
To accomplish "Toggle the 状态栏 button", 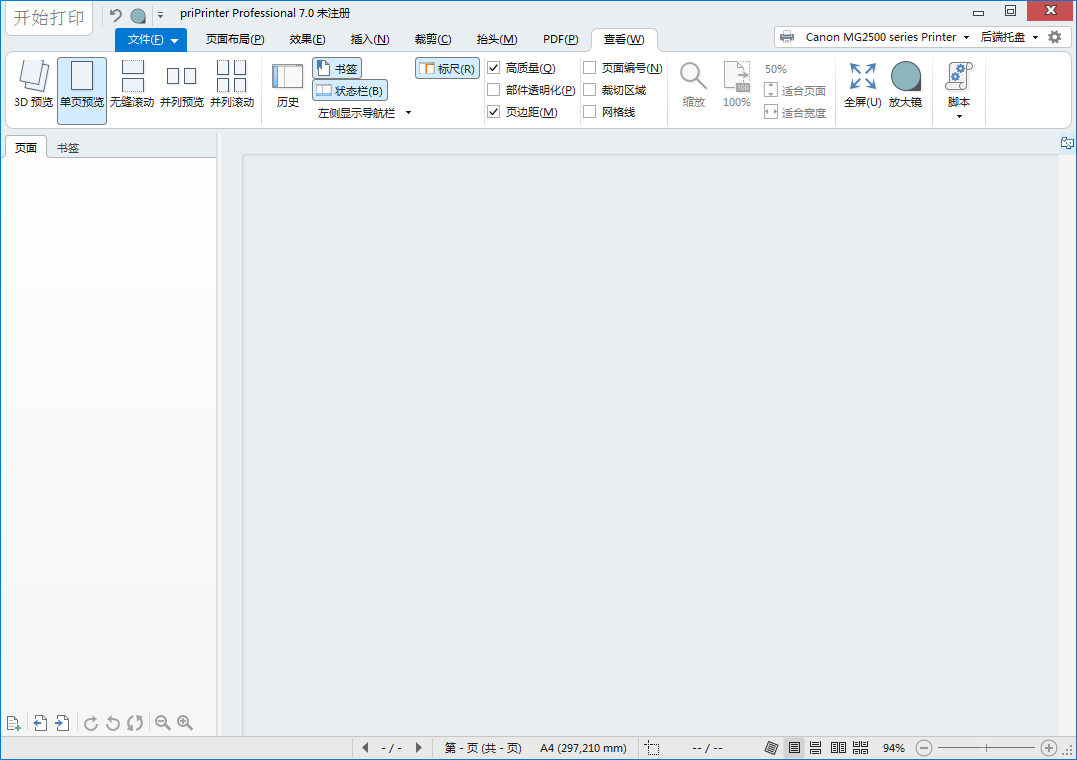I will (x=350, y=91).
